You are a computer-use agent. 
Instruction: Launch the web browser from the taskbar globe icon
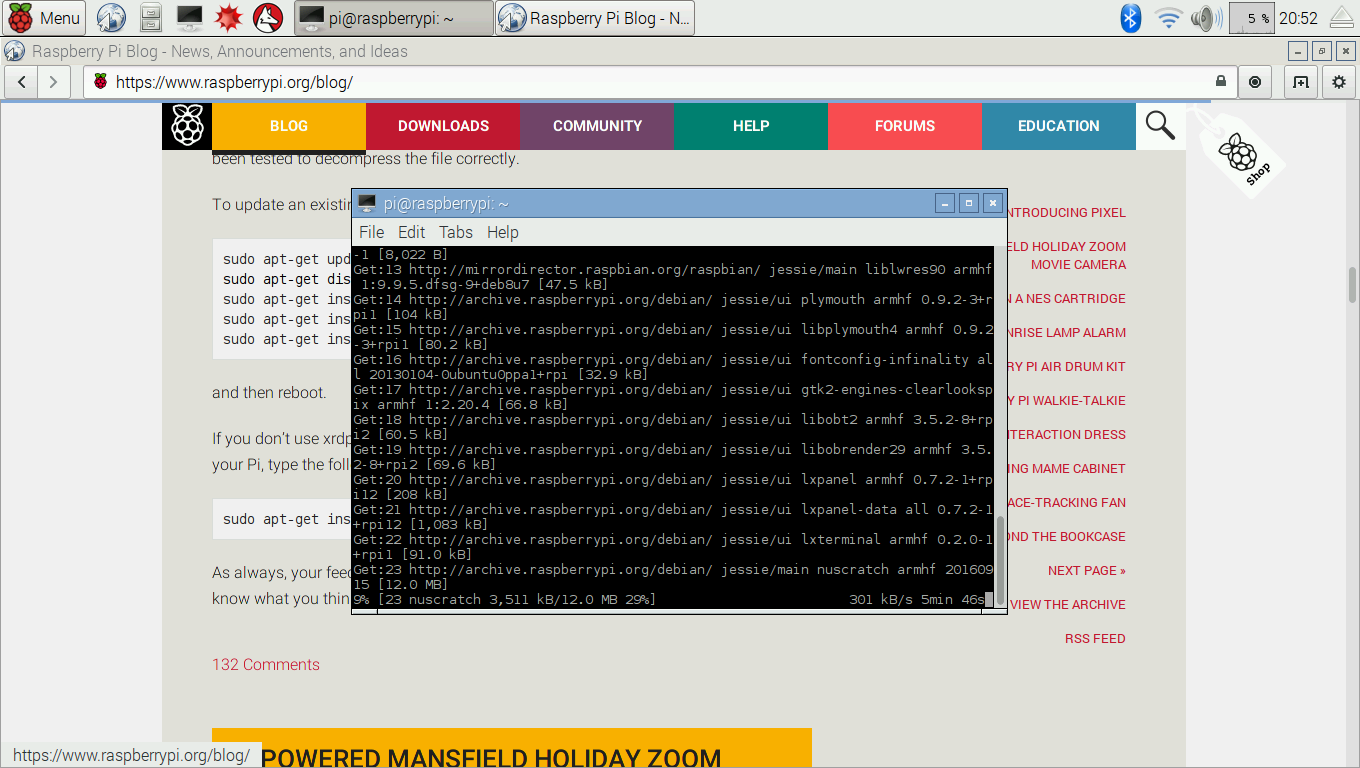pyautogui.click(x=112, y=17)
